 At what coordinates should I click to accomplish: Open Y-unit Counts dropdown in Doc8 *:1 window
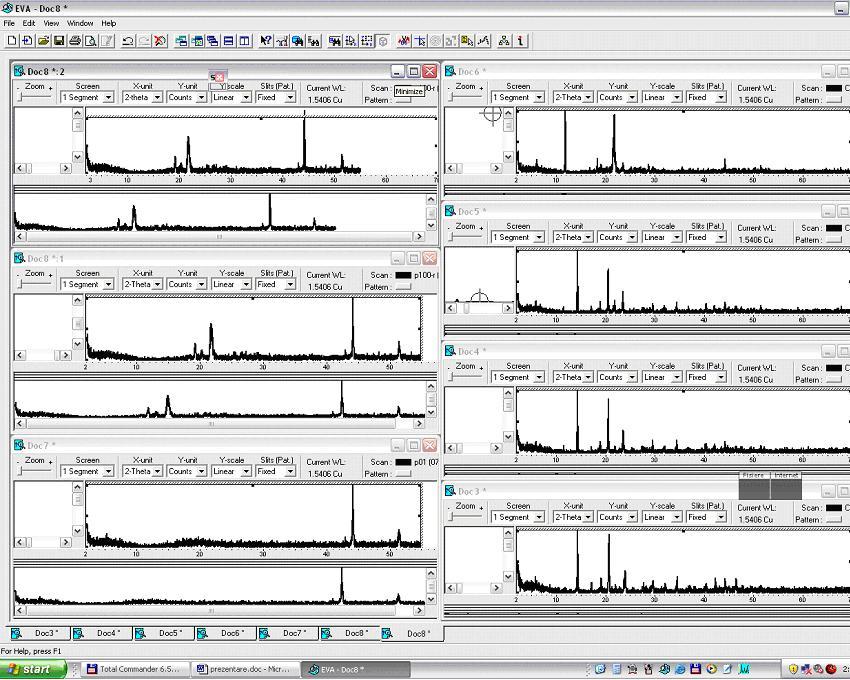tap(186, 285)
